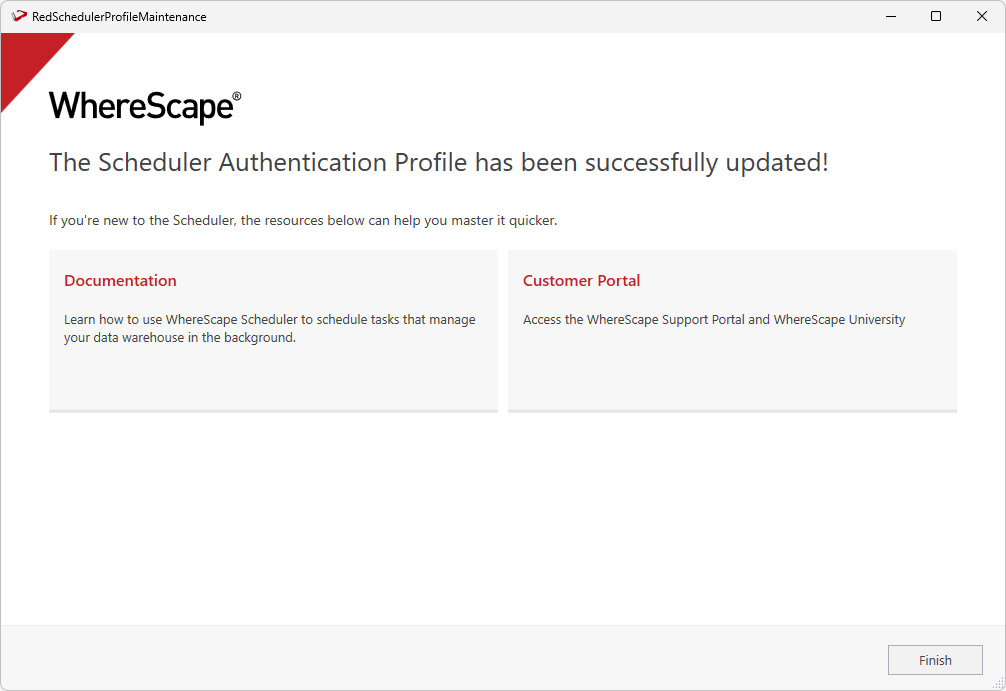Screen dimensions: 1006x691
Task: Close the RedSchedulerProfileMaintenance window
Action: point(982,16)
